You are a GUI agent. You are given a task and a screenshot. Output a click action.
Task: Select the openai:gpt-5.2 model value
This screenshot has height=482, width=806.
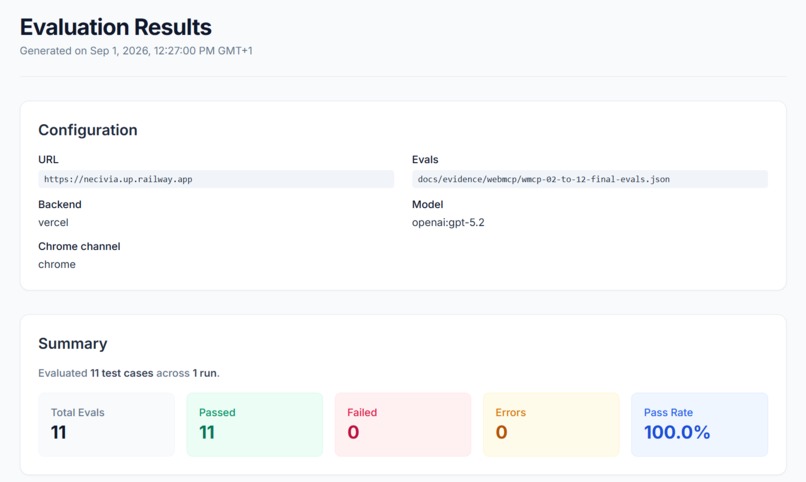(x=448, y=223)
